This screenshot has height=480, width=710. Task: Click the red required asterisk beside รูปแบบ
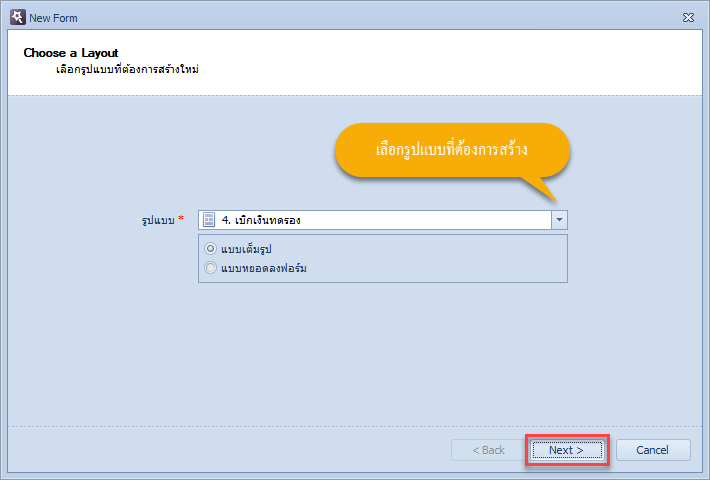point(181,218)
